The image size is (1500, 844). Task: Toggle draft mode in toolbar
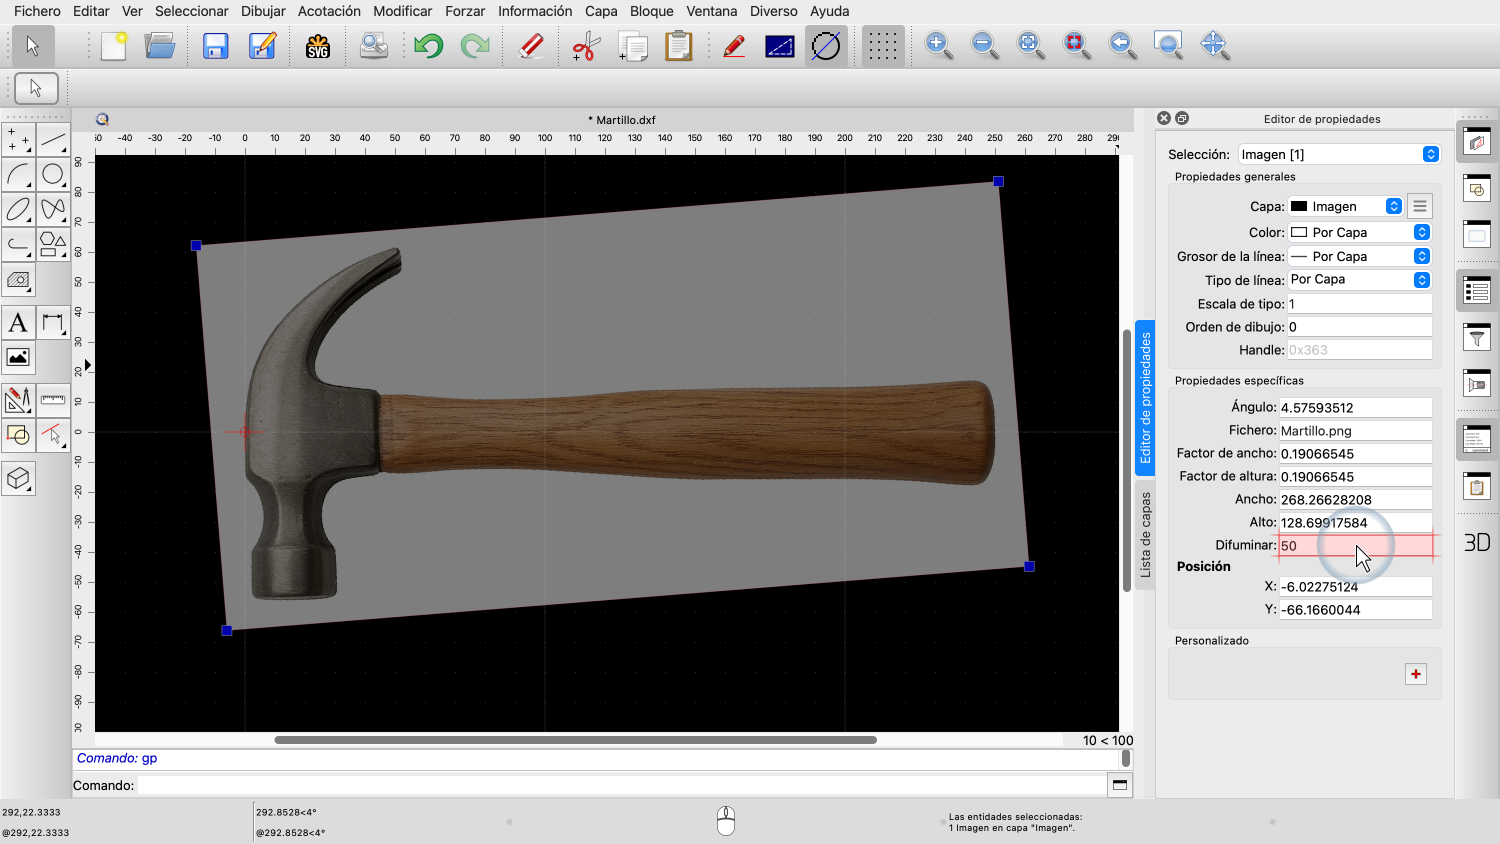826,46
